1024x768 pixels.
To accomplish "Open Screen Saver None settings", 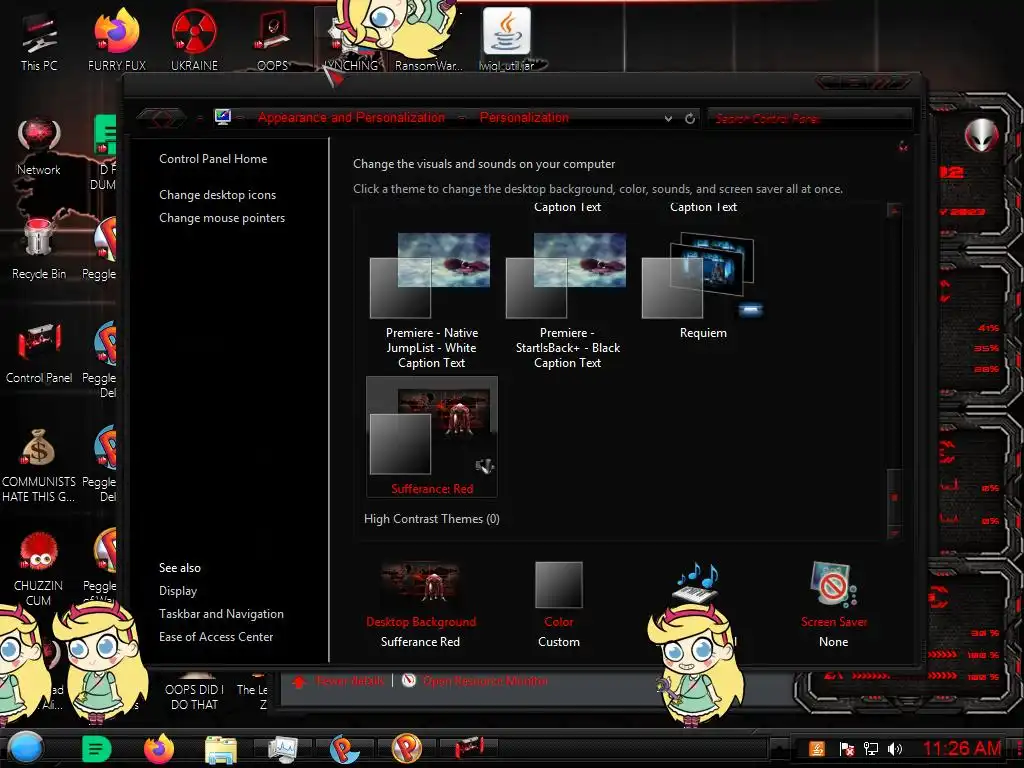I will point(834,605).
